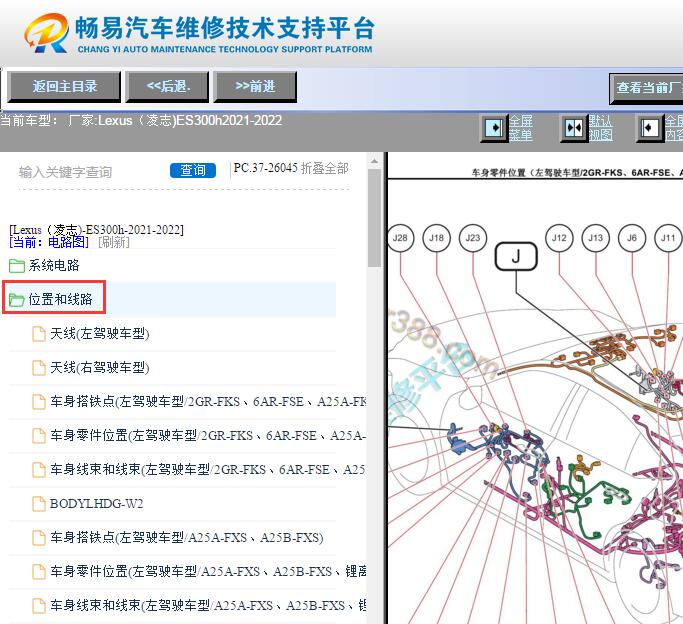The image size is (683, 624).
Task: Click 查看当前厂家 button at right
Action: 646,88
